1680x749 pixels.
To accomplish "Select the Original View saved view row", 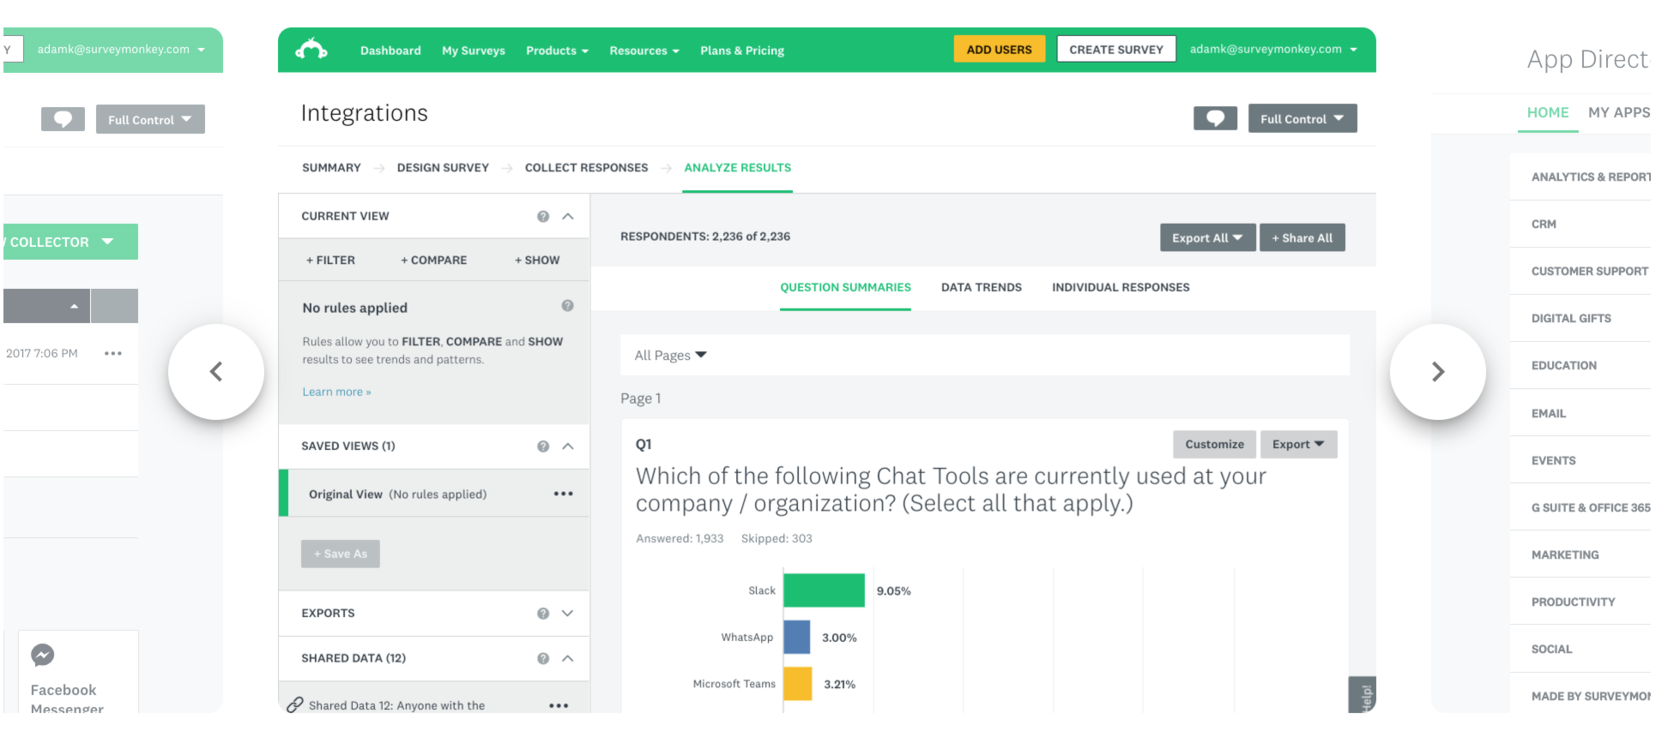I will (x=434, y=494).
